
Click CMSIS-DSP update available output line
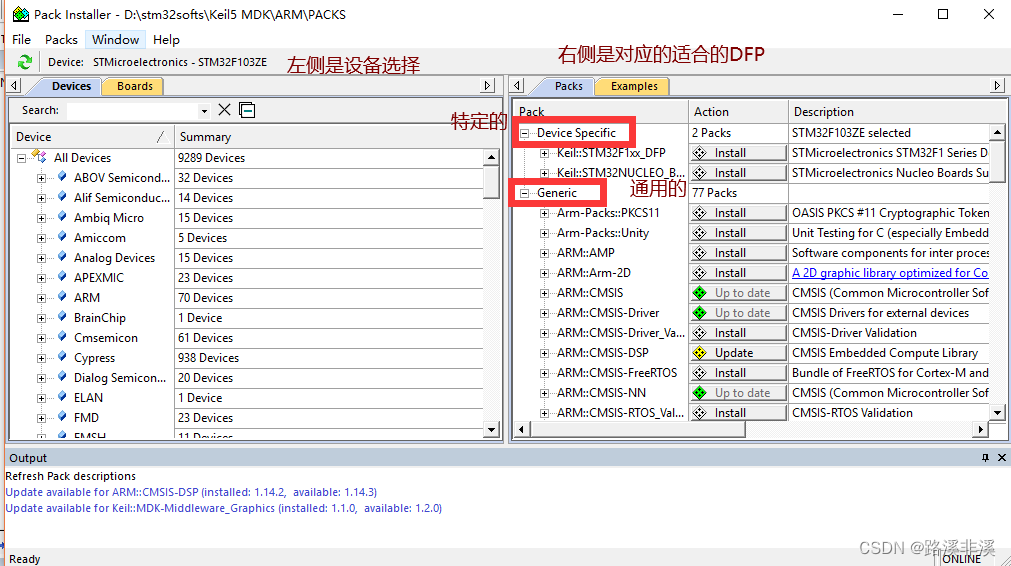tap(191, 493)
